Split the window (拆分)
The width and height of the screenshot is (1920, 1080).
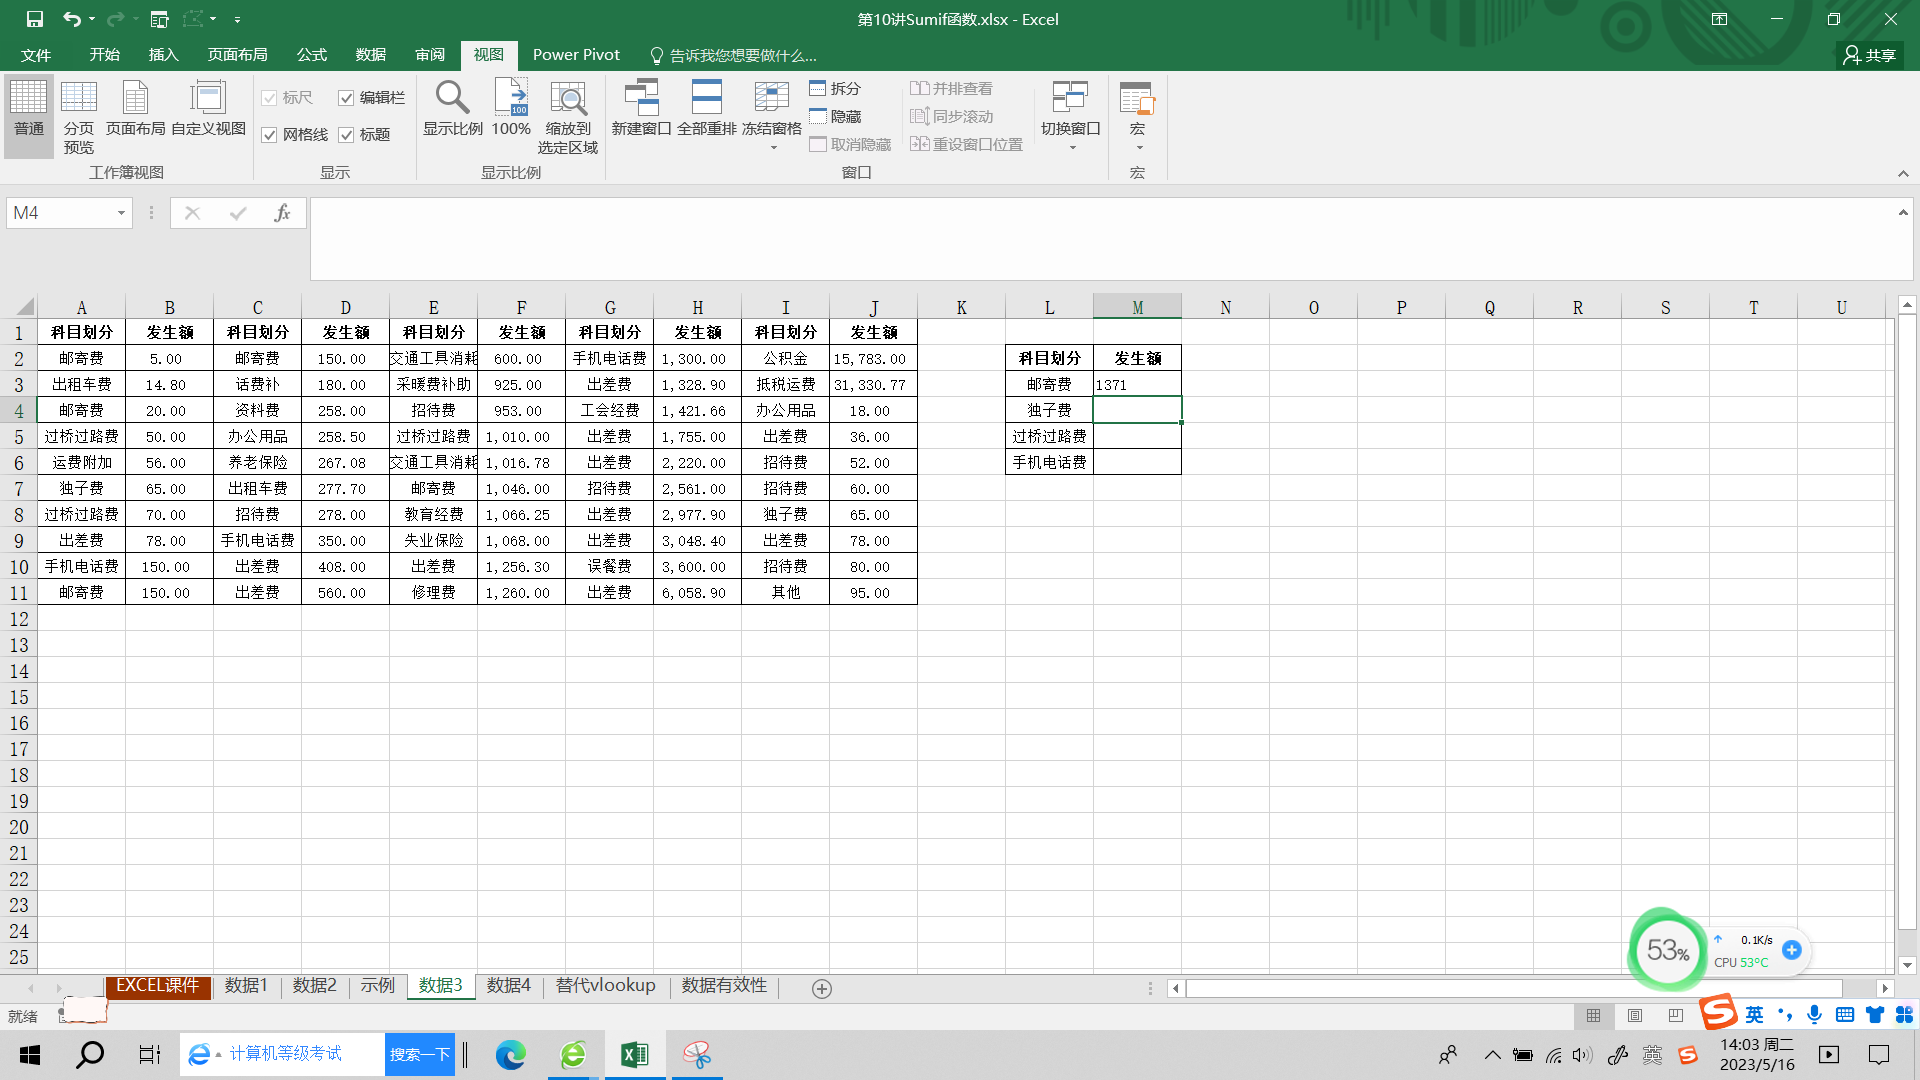coord(835,88)
